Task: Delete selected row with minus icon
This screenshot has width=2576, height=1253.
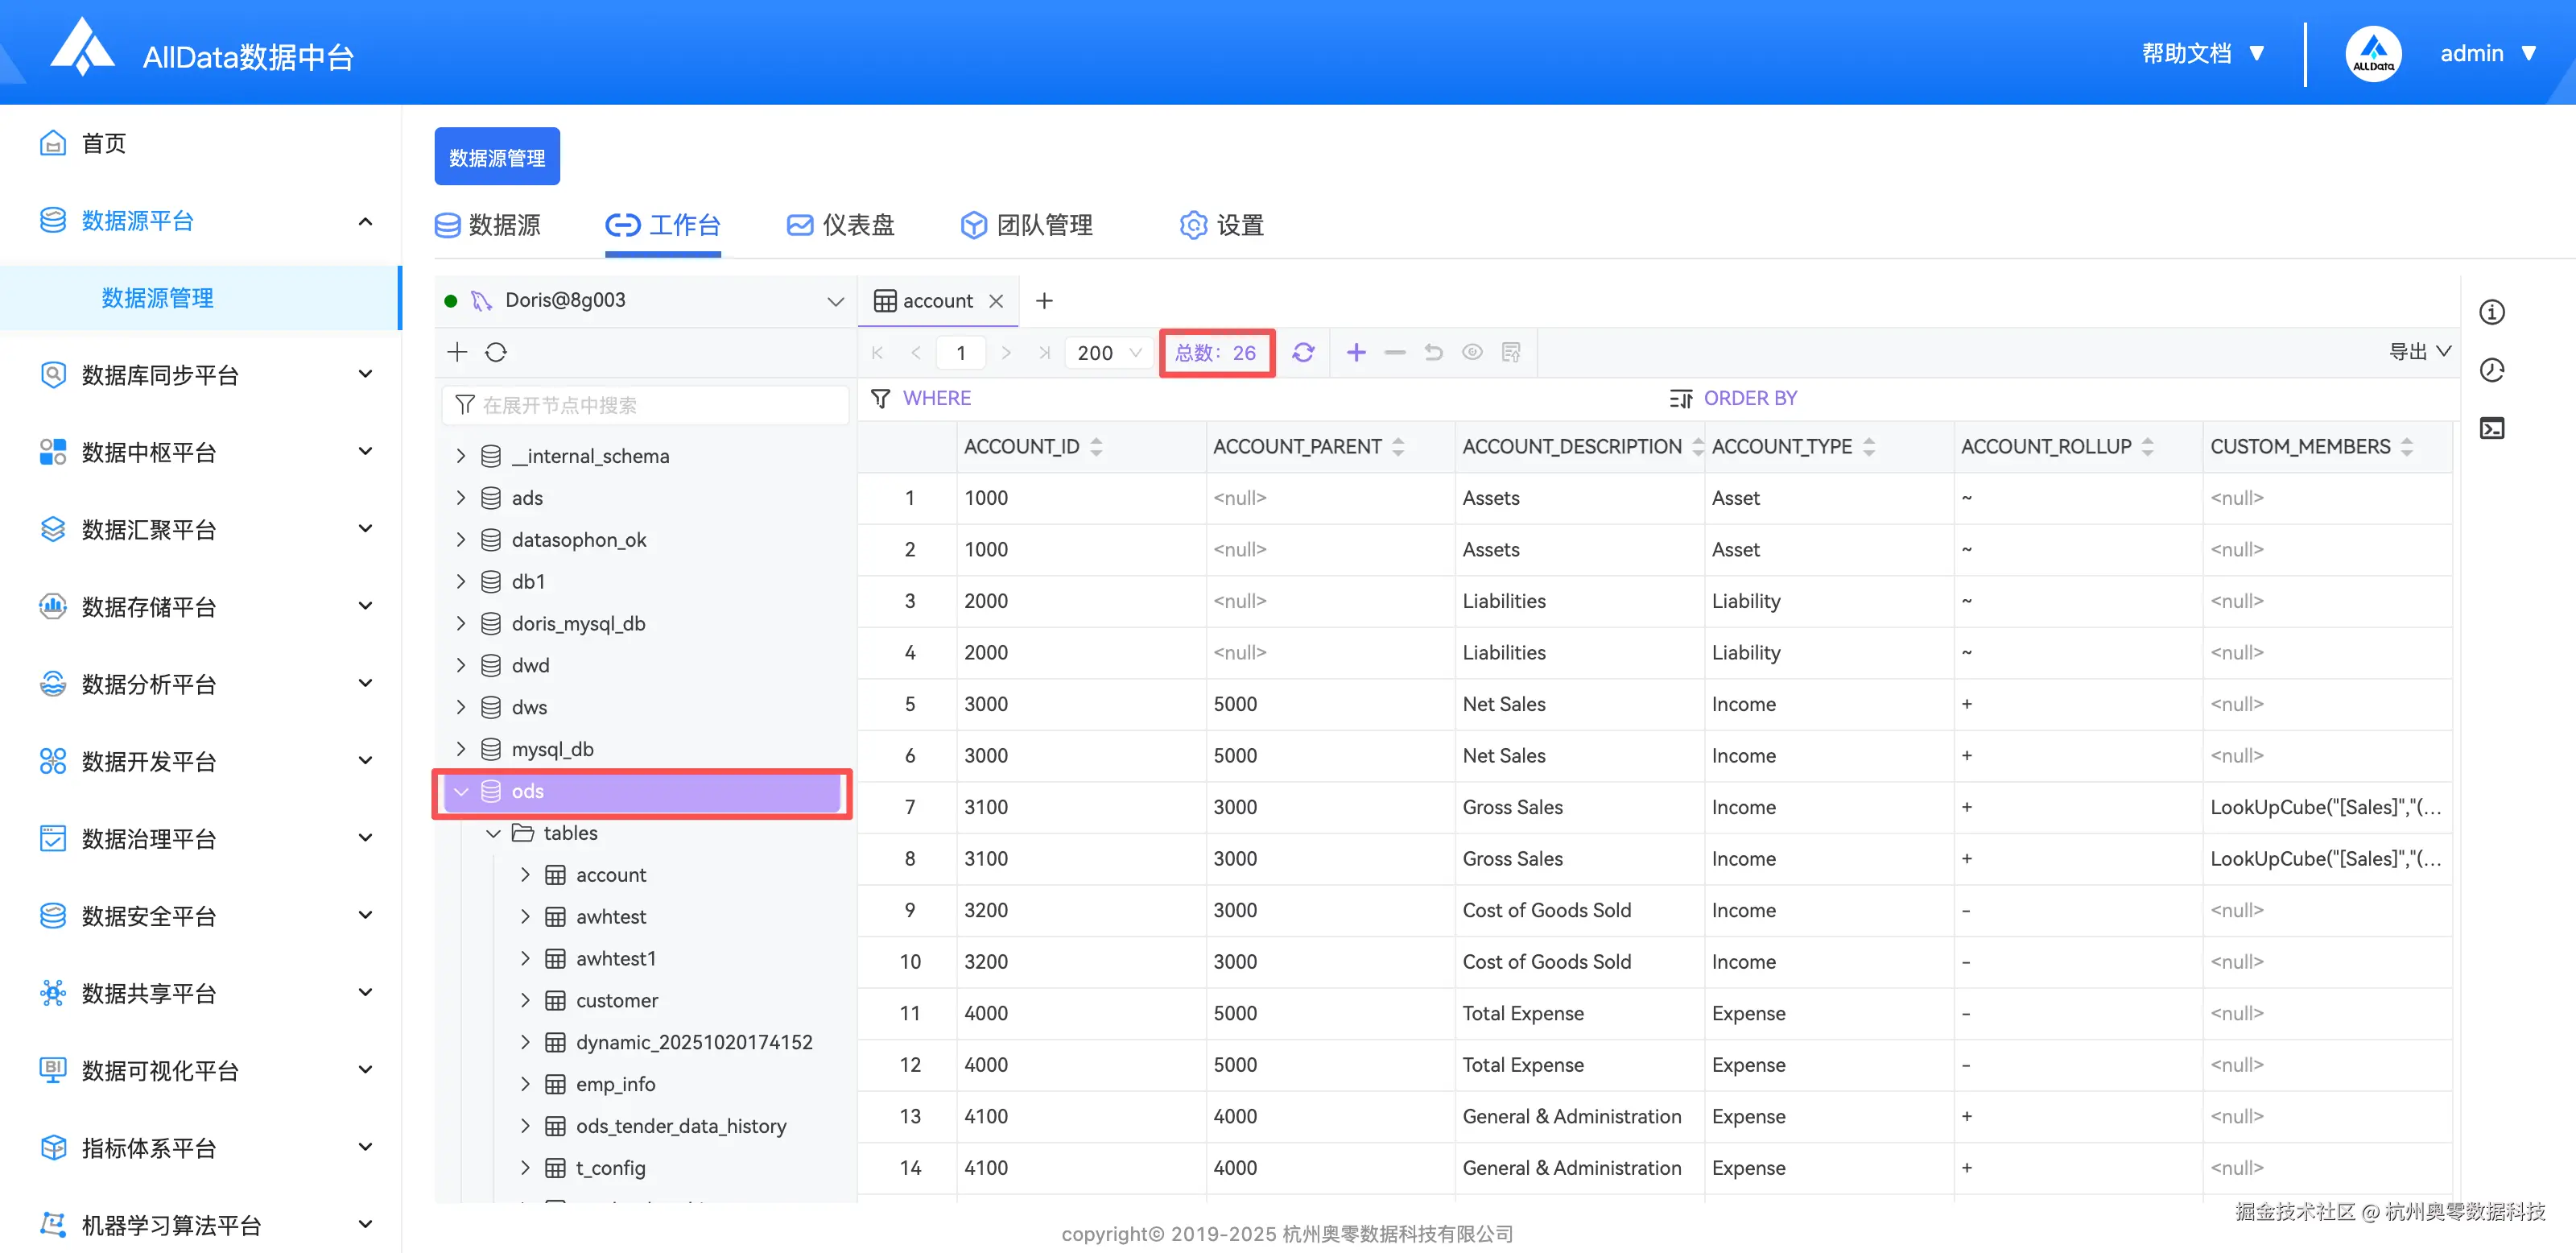Action: (1395, 352)
